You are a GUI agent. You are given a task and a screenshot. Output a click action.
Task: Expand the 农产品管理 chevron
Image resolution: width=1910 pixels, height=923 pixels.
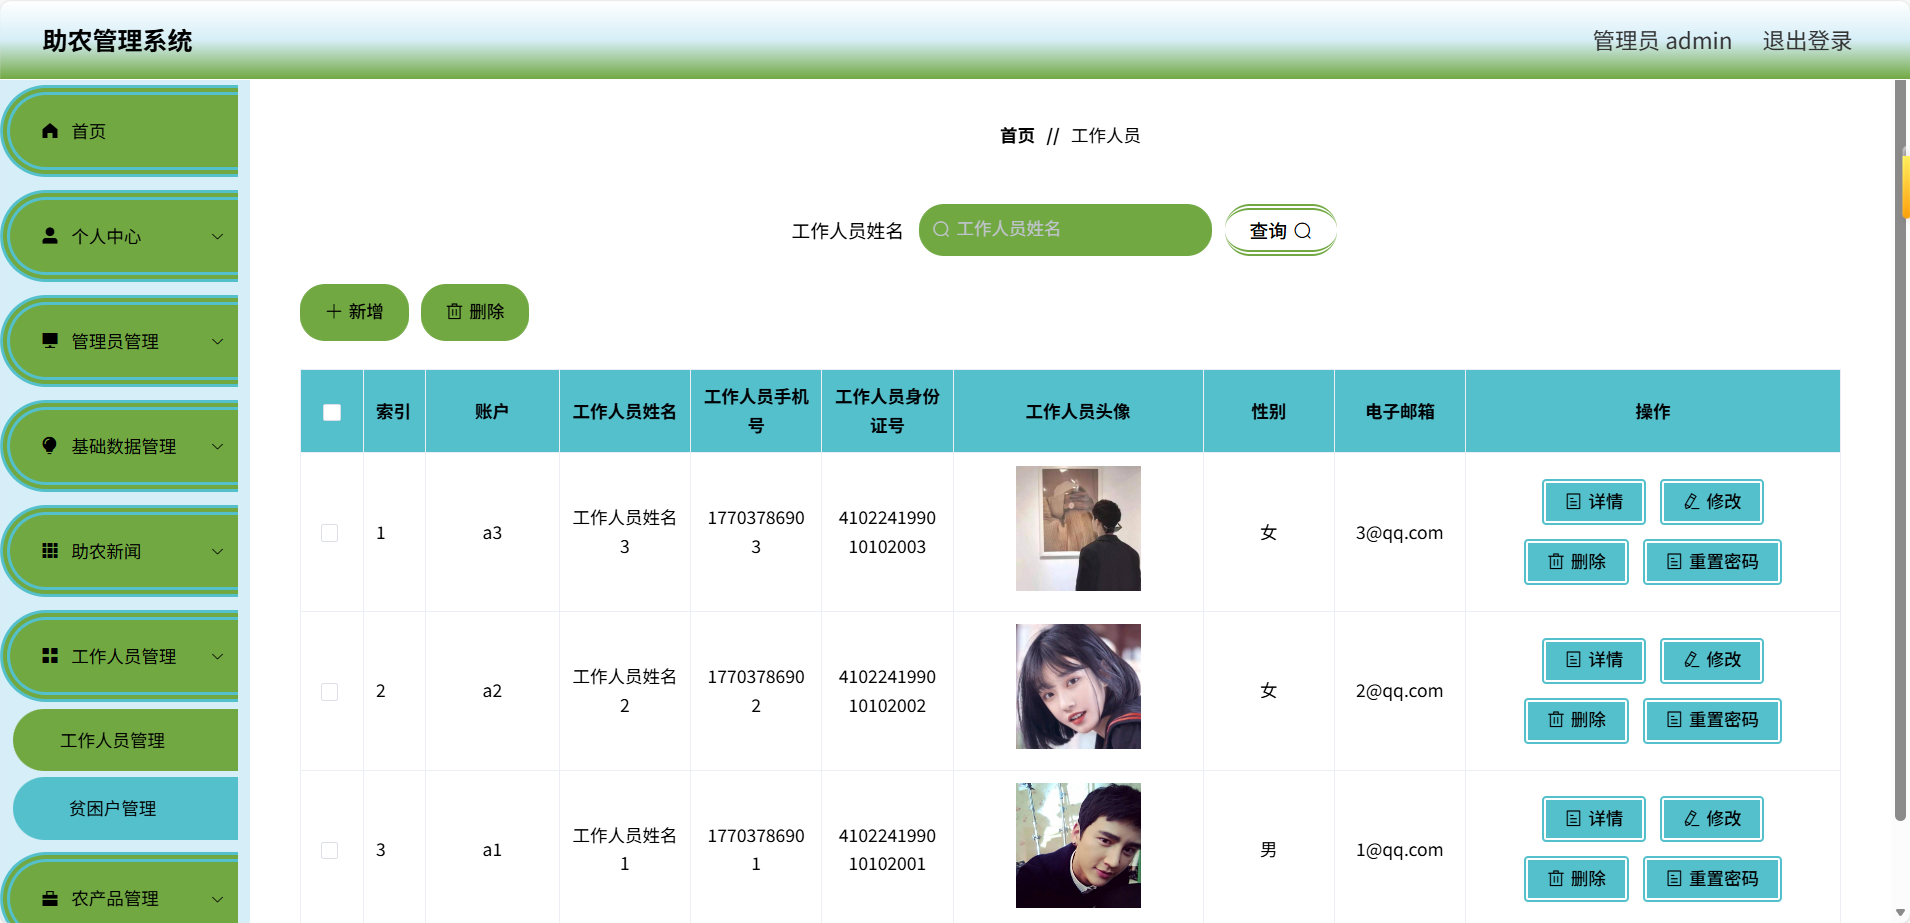point(217,898)
